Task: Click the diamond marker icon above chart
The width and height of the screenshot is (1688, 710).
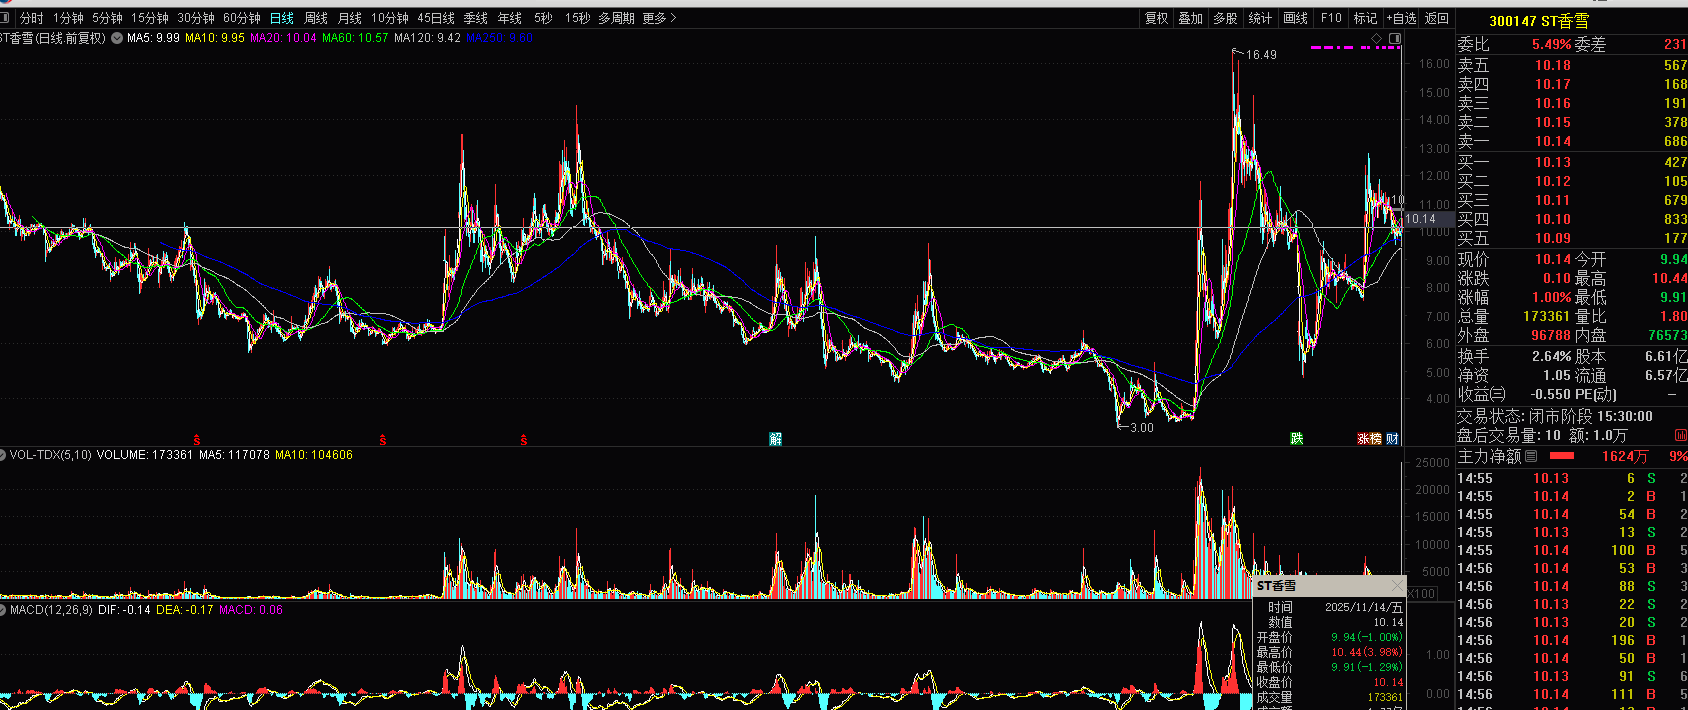Action: point(1376,38)
